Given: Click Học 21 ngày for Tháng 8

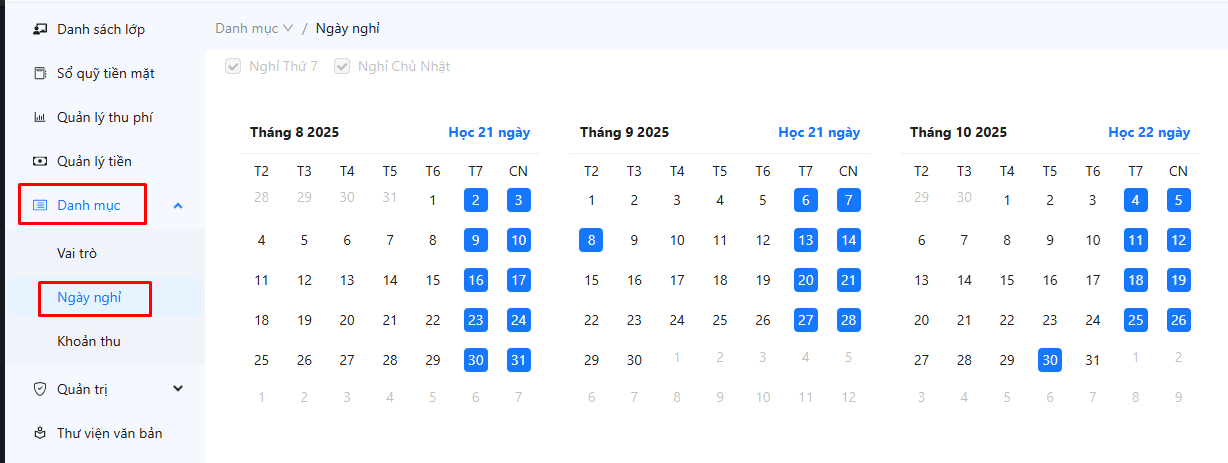Looking at the screenshot, I should point(489,132).
